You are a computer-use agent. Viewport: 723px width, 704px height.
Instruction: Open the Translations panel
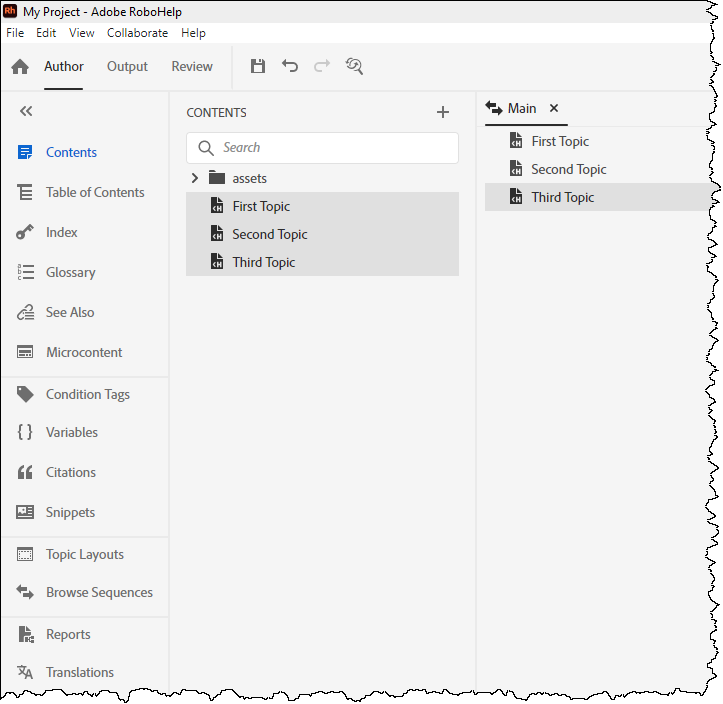pyautogui.click(x=79, y=672)
